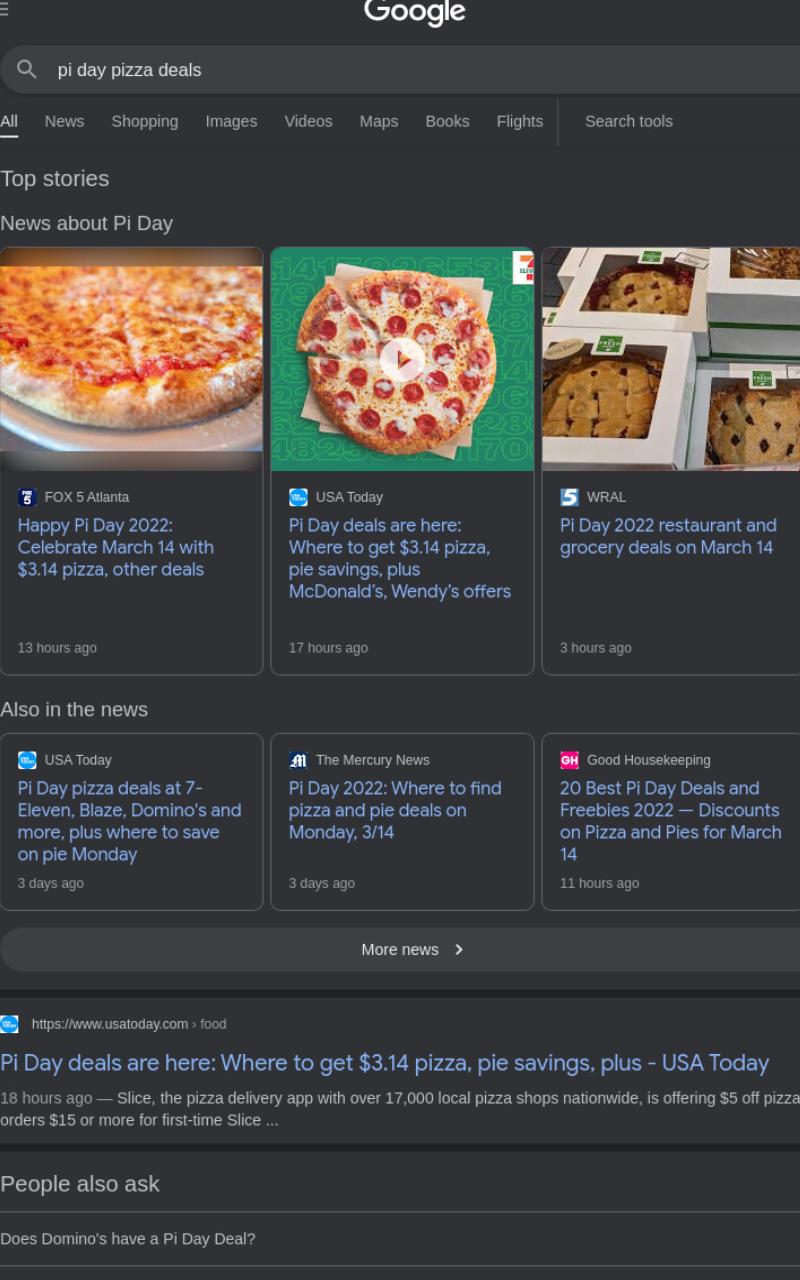Screen dimensions: 800x1280
Task: Open the Videos tab
Action: (x=308, y=121)
